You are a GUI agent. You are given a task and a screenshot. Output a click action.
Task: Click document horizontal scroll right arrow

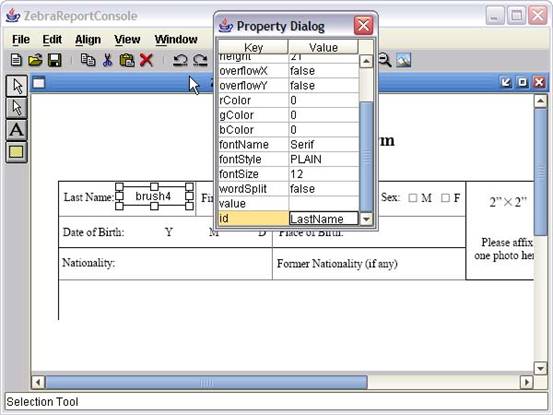[527, 382]
